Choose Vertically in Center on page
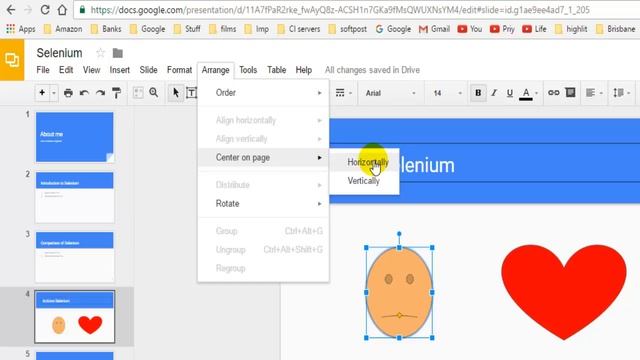The image size is (640, 360). tap(364, 181)
